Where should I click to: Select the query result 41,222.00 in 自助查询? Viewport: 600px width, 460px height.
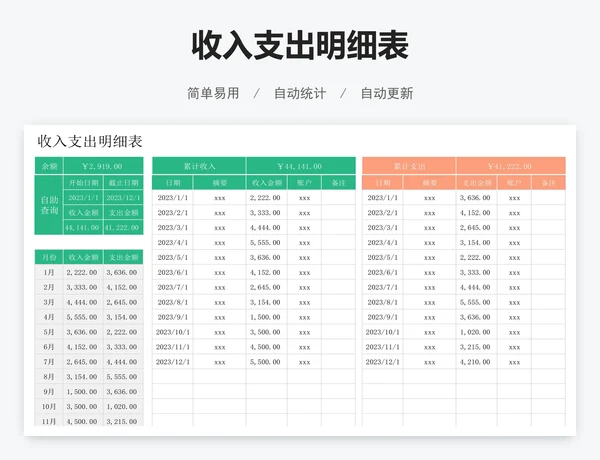point(123,227)
